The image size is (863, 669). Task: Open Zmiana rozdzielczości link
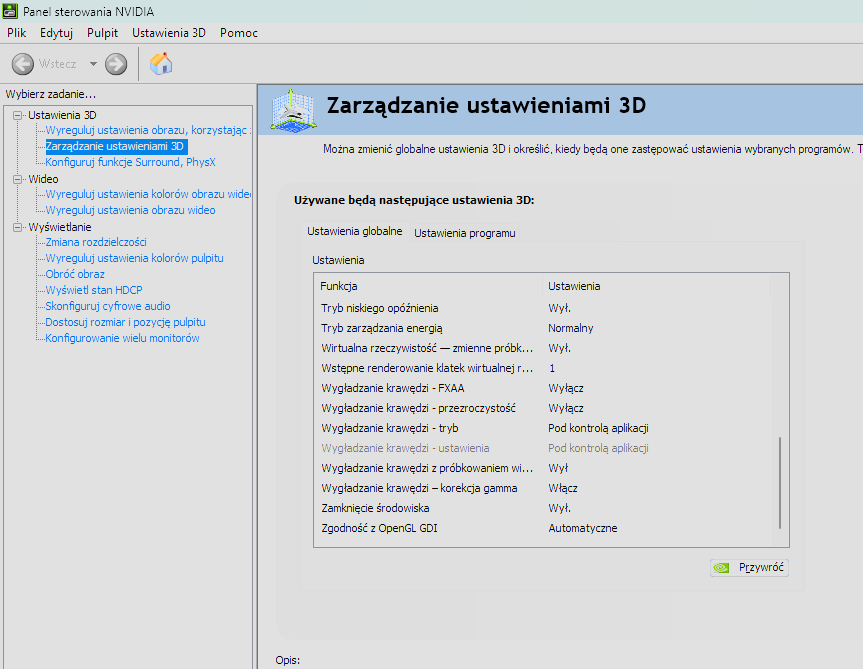(x=96, y=242)
